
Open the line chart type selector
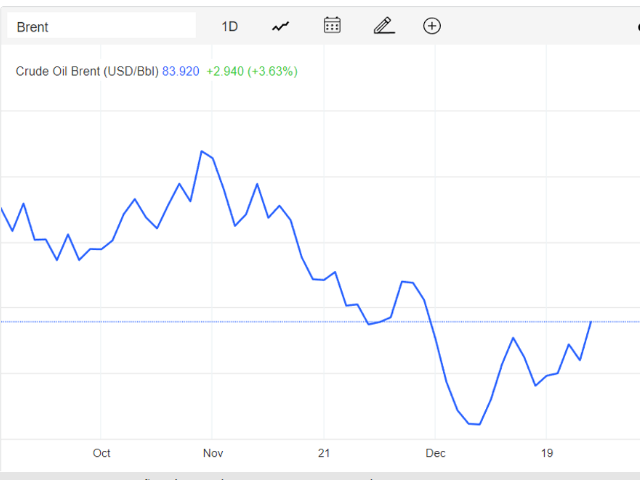(x=281, y=27)
